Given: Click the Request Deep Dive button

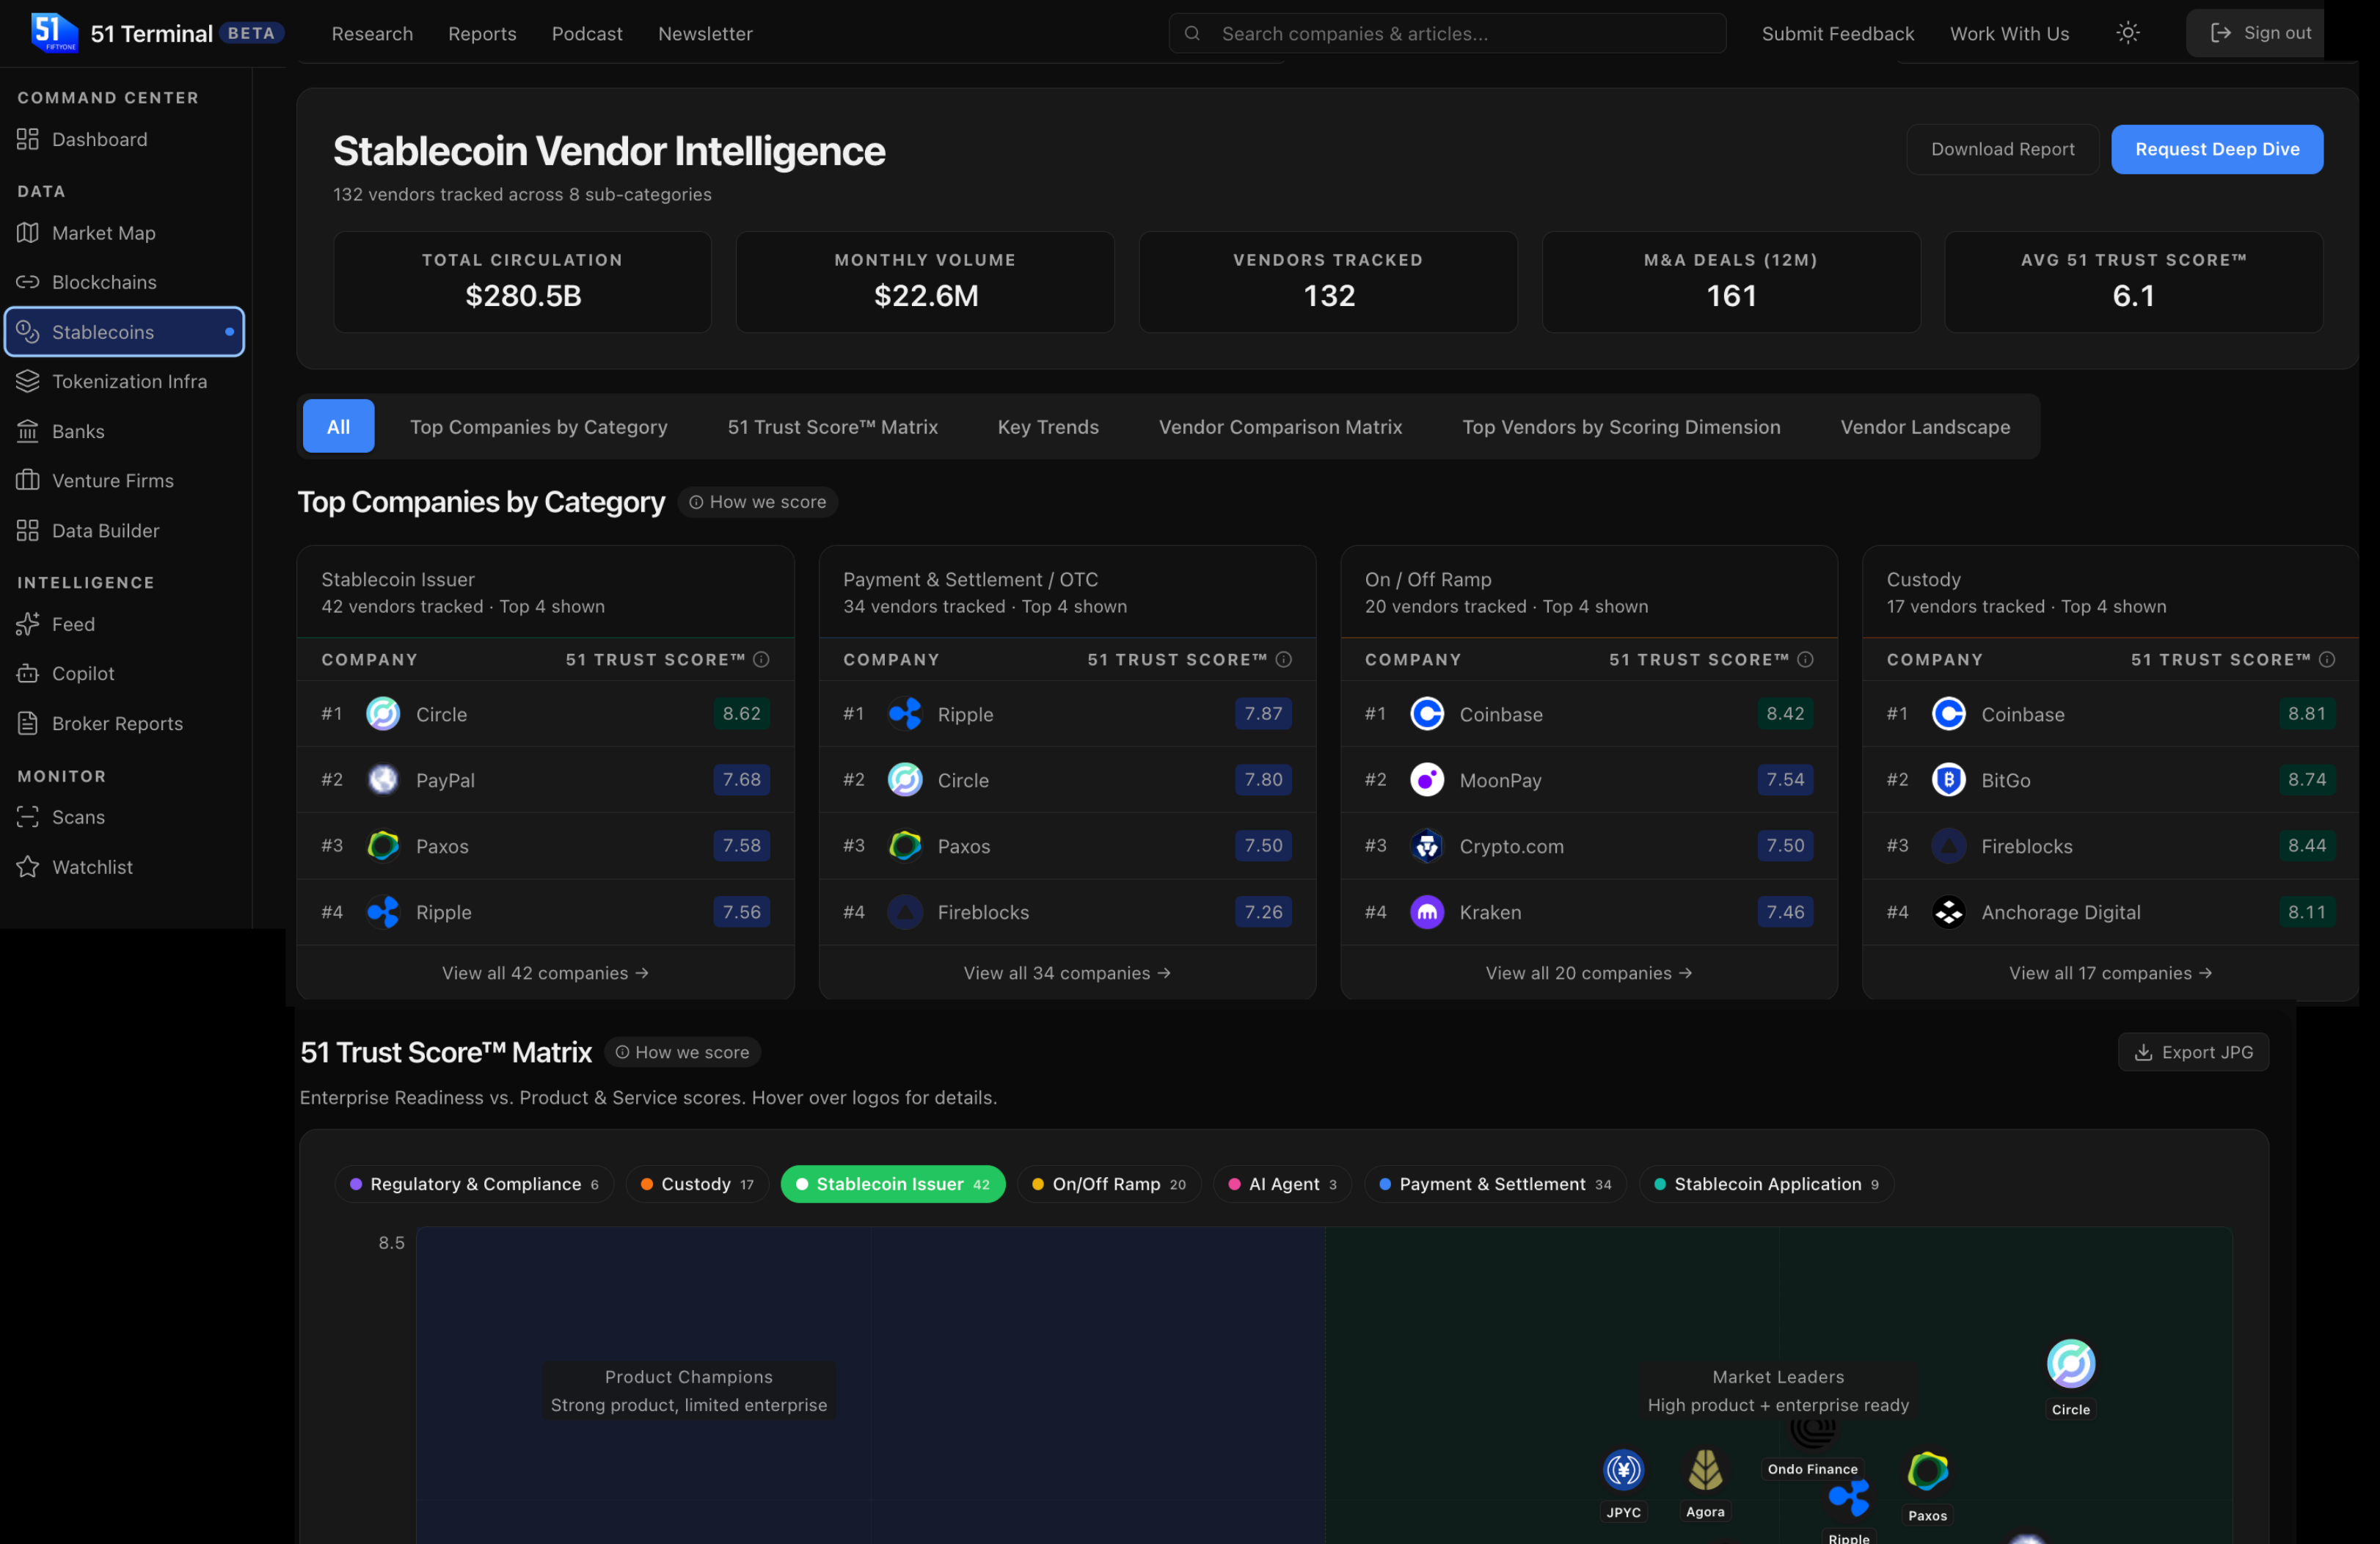Looking at the screenshot, I should point(2216,149).
